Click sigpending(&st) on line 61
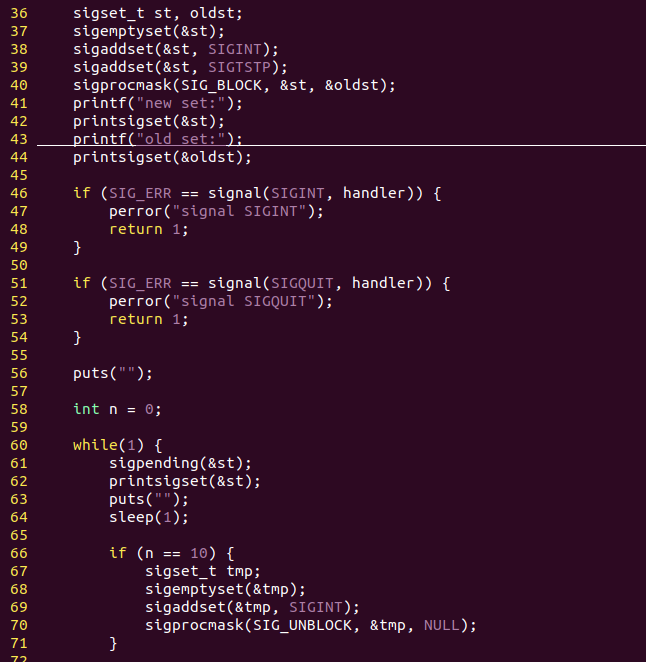Screen dimensions: 646x662 pyautogui.click(x=180, y=463)
